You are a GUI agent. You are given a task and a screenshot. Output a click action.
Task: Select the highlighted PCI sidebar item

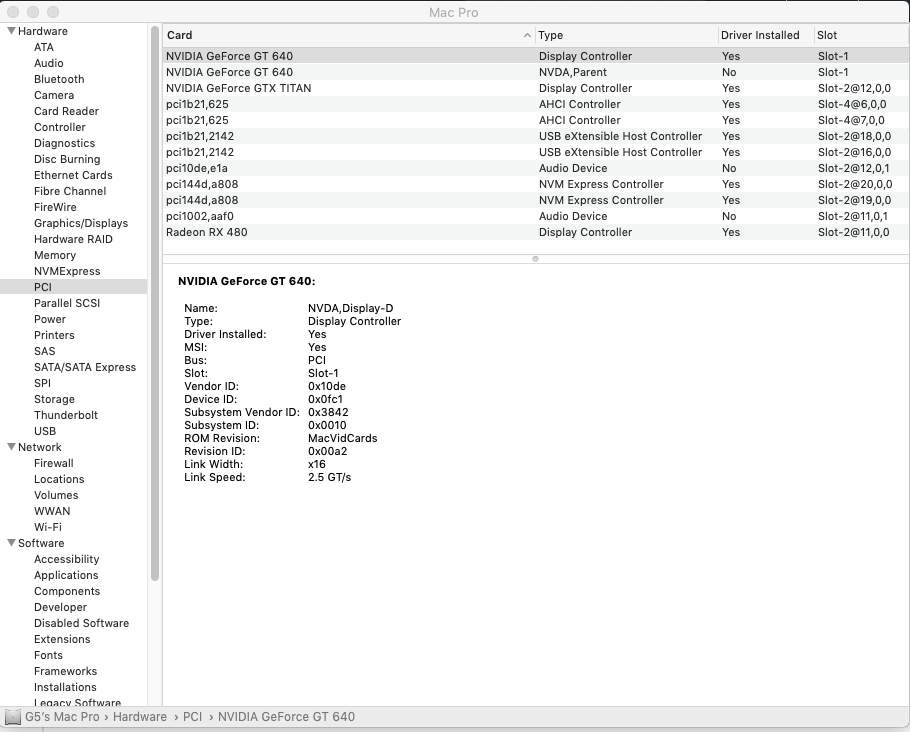pyautogui.click(x=74, y=287)
